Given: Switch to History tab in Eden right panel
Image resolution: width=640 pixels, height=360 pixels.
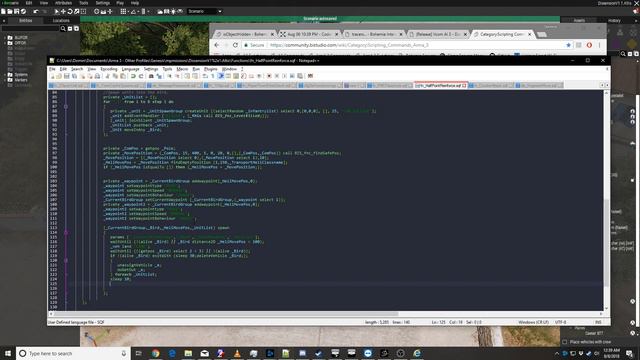Looking at the screenshot, I should click(x=614, y=20).
